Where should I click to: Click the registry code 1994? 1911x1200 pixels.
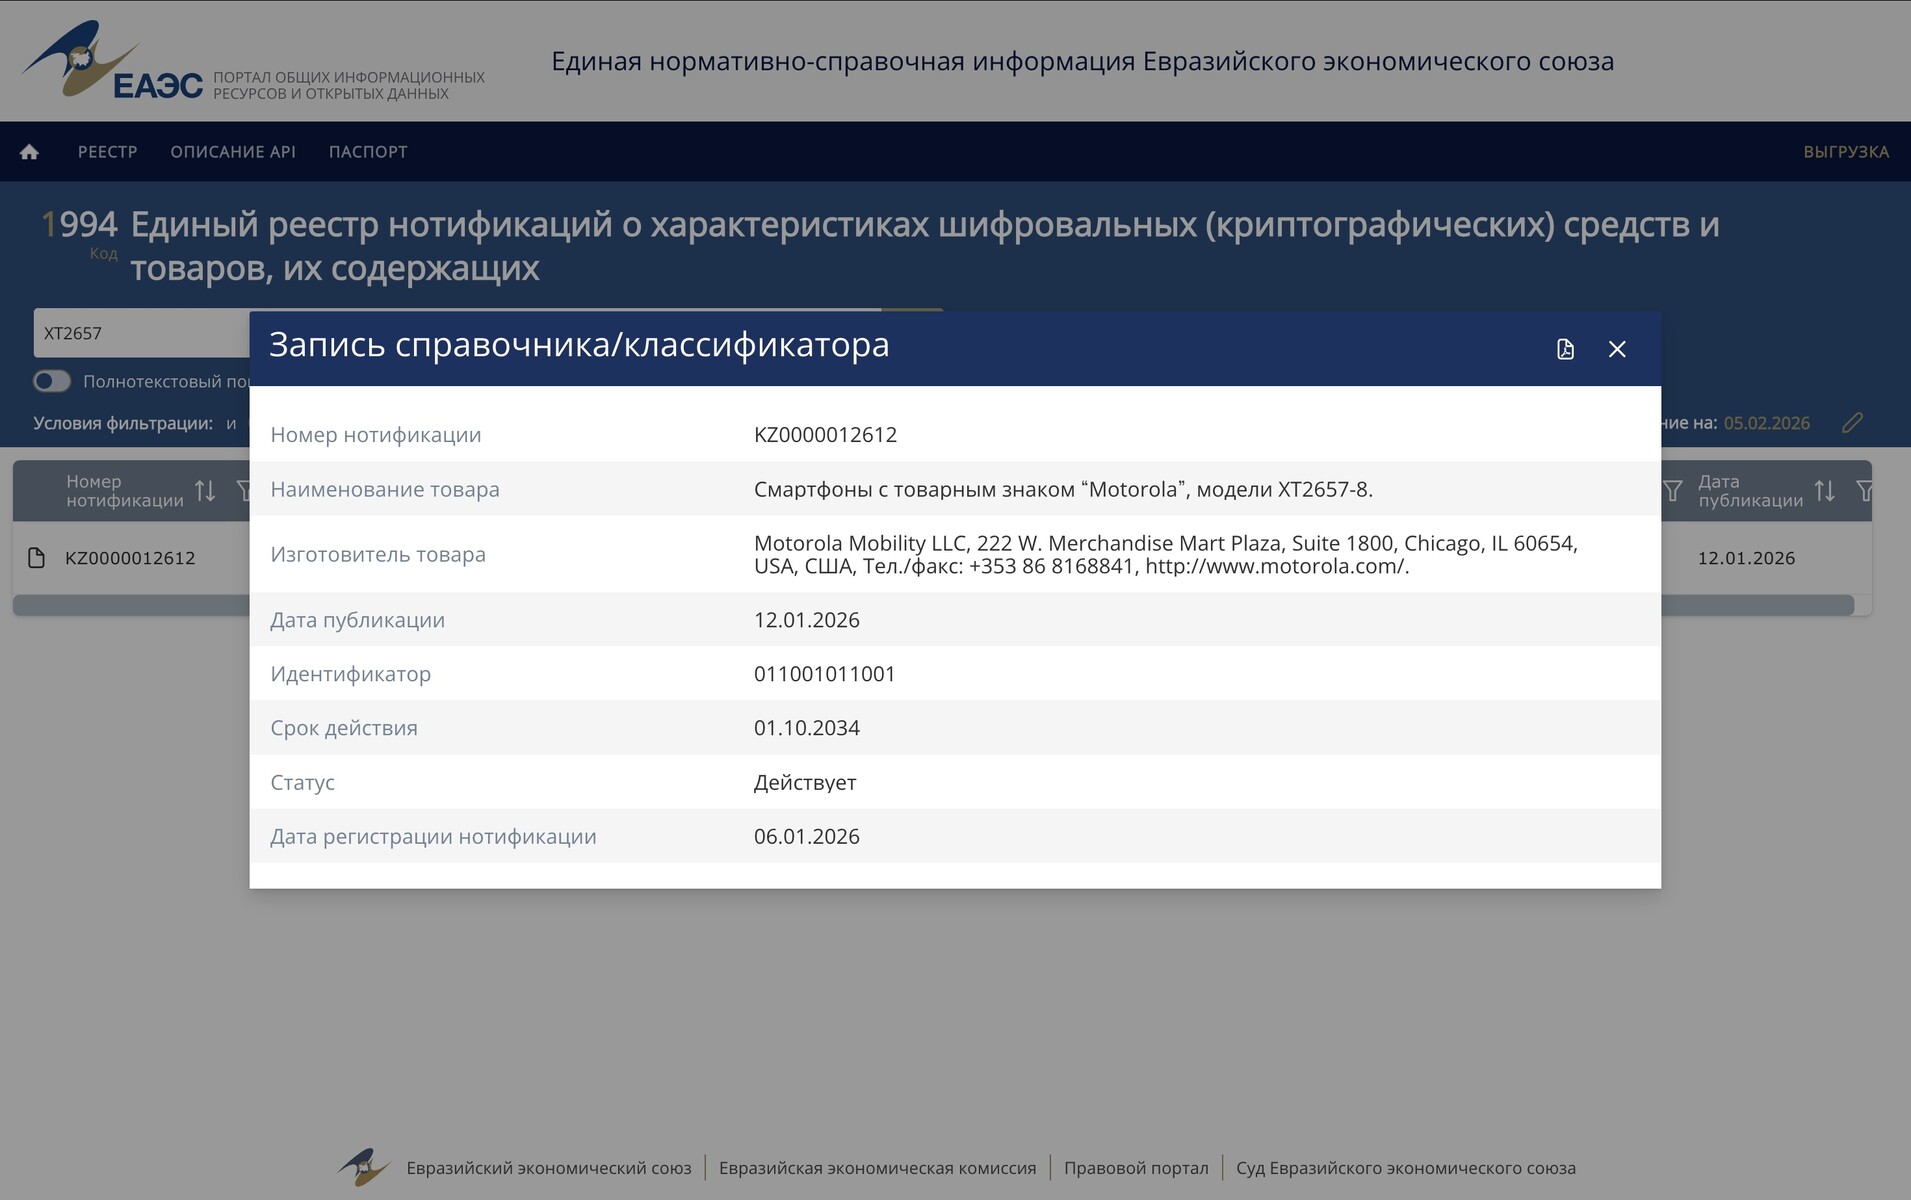(x=79, y=224)
